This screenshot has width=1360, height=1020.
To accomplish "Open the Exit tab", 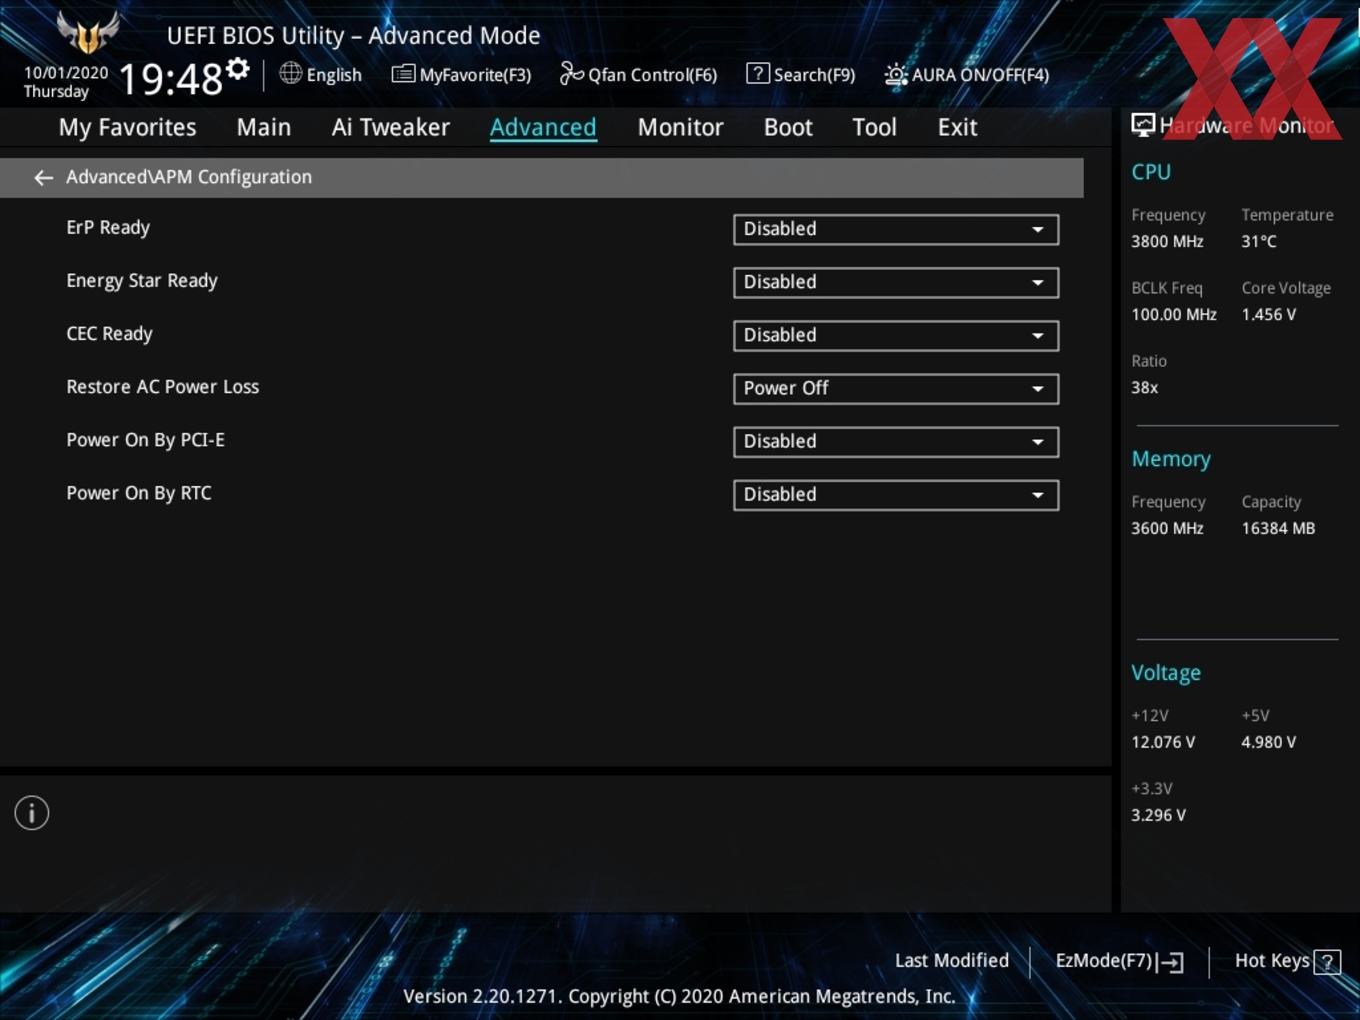I will pyautogui.click(x=957, y=127).
